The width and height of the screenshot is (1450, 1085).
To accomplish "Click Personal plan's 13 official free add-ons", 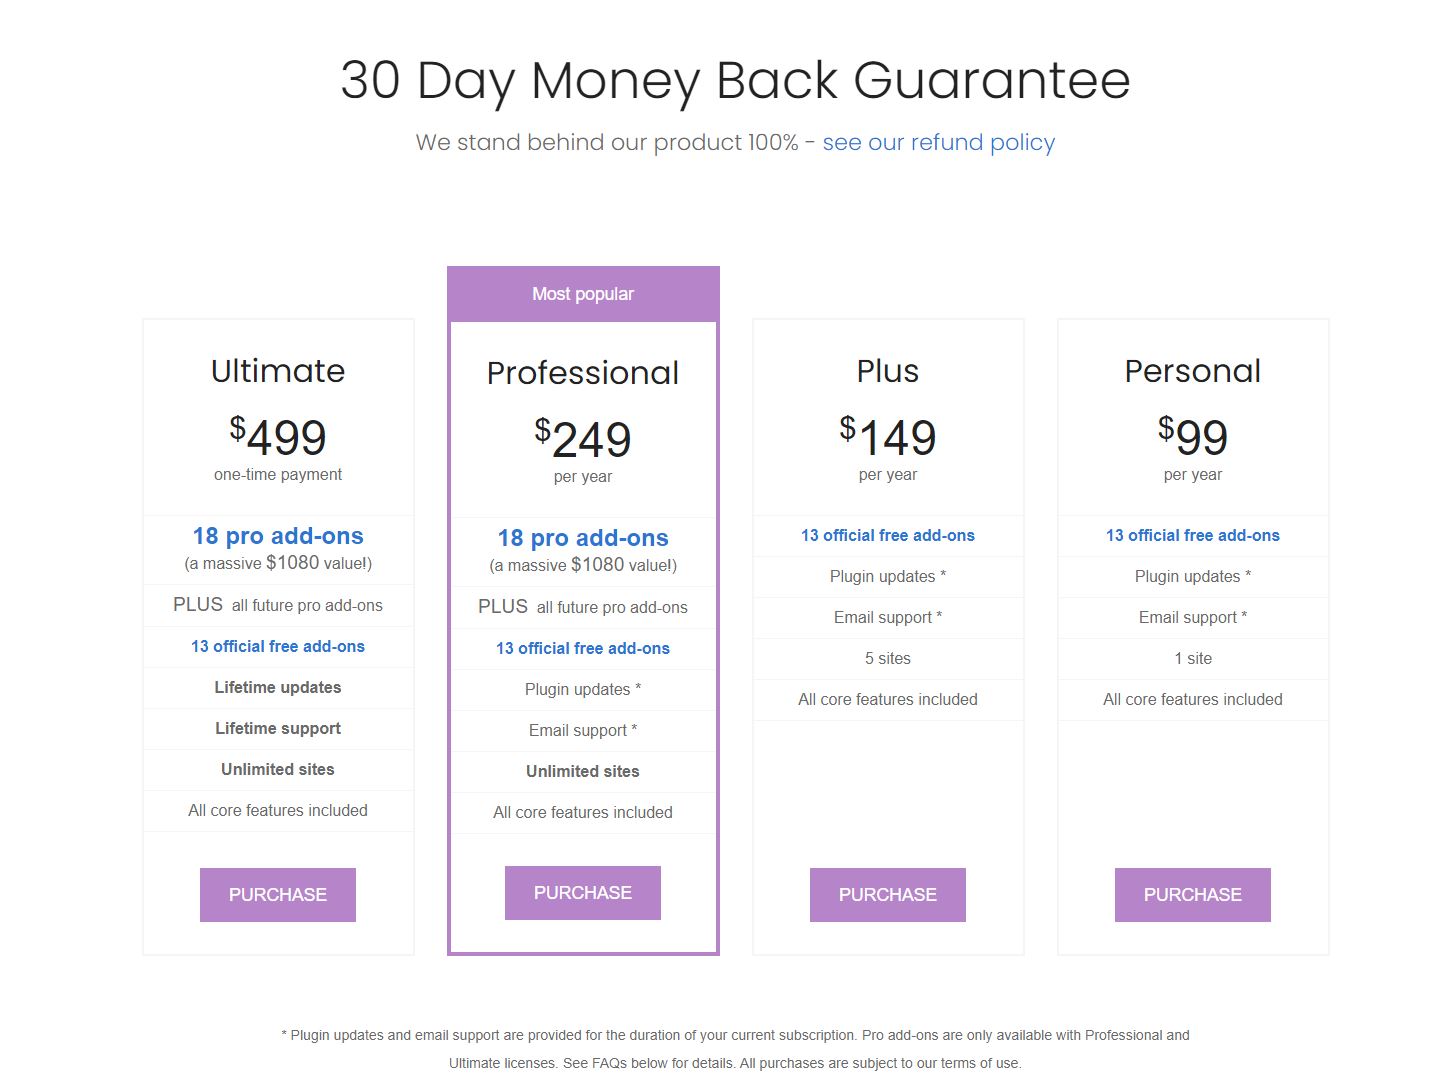I will pos(1192,536).
